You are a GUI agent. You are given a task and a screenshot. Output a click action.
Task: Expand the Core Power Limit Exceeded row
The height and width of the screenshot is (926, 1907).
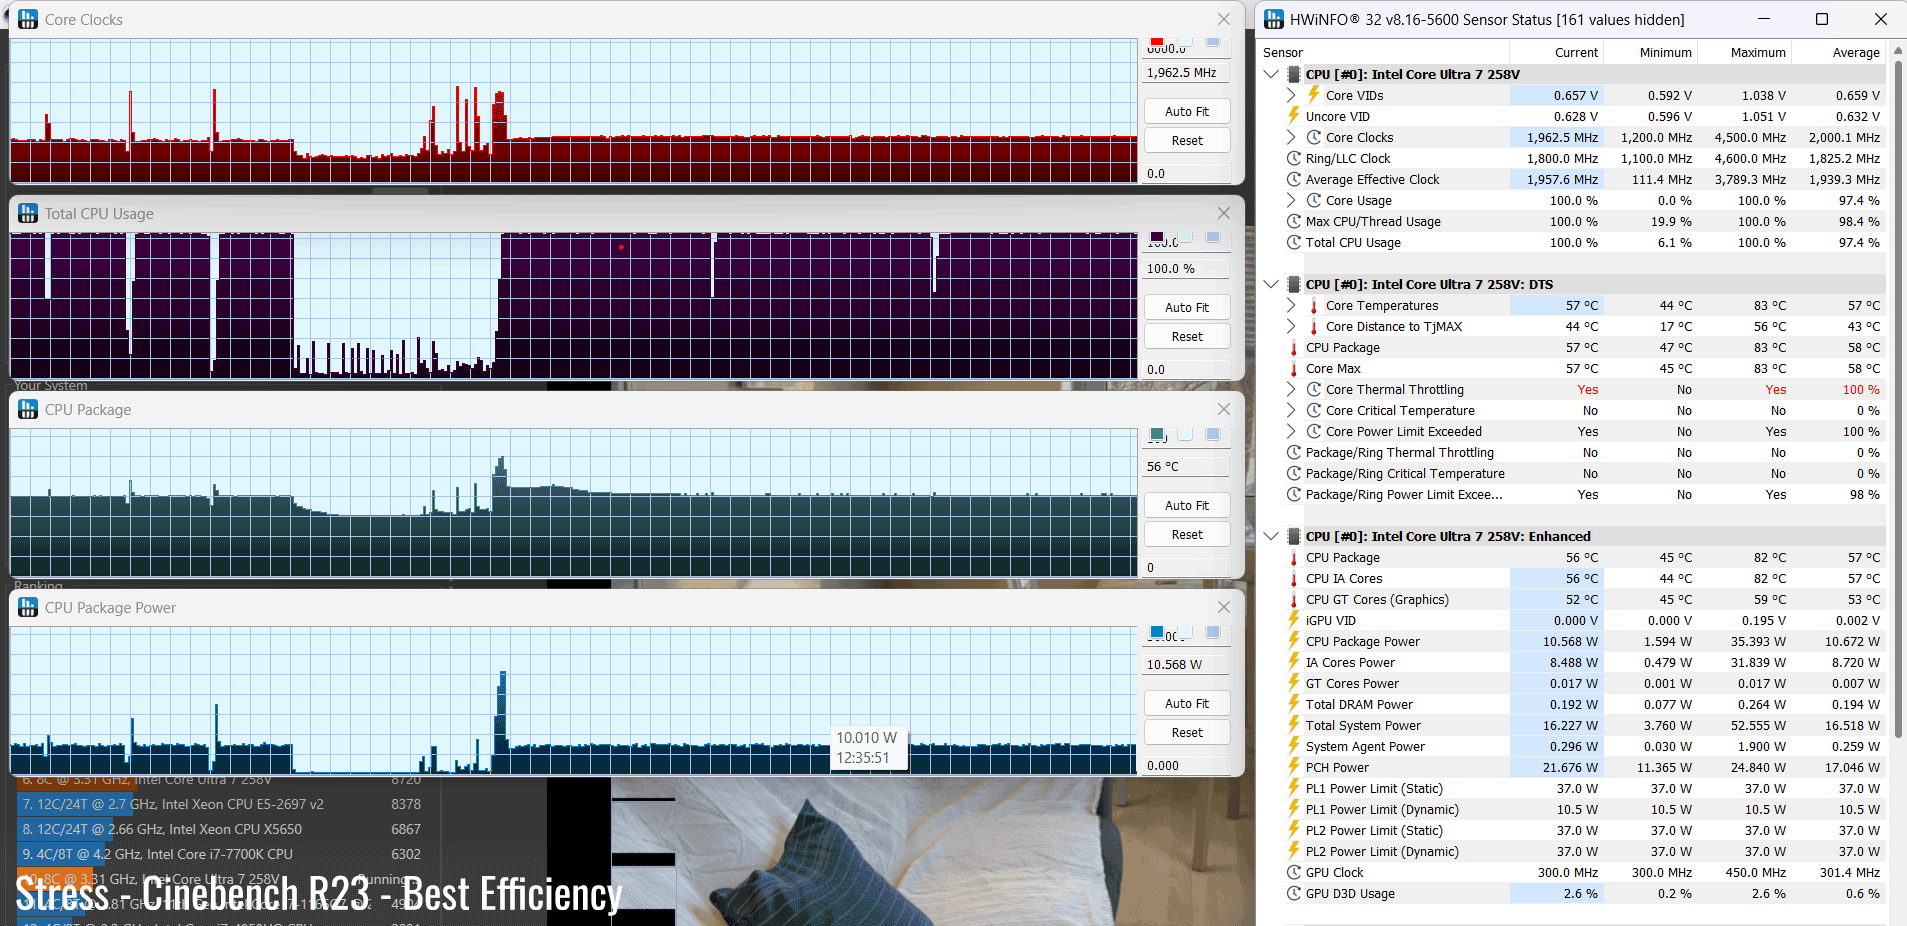[x=1291, y=431]
